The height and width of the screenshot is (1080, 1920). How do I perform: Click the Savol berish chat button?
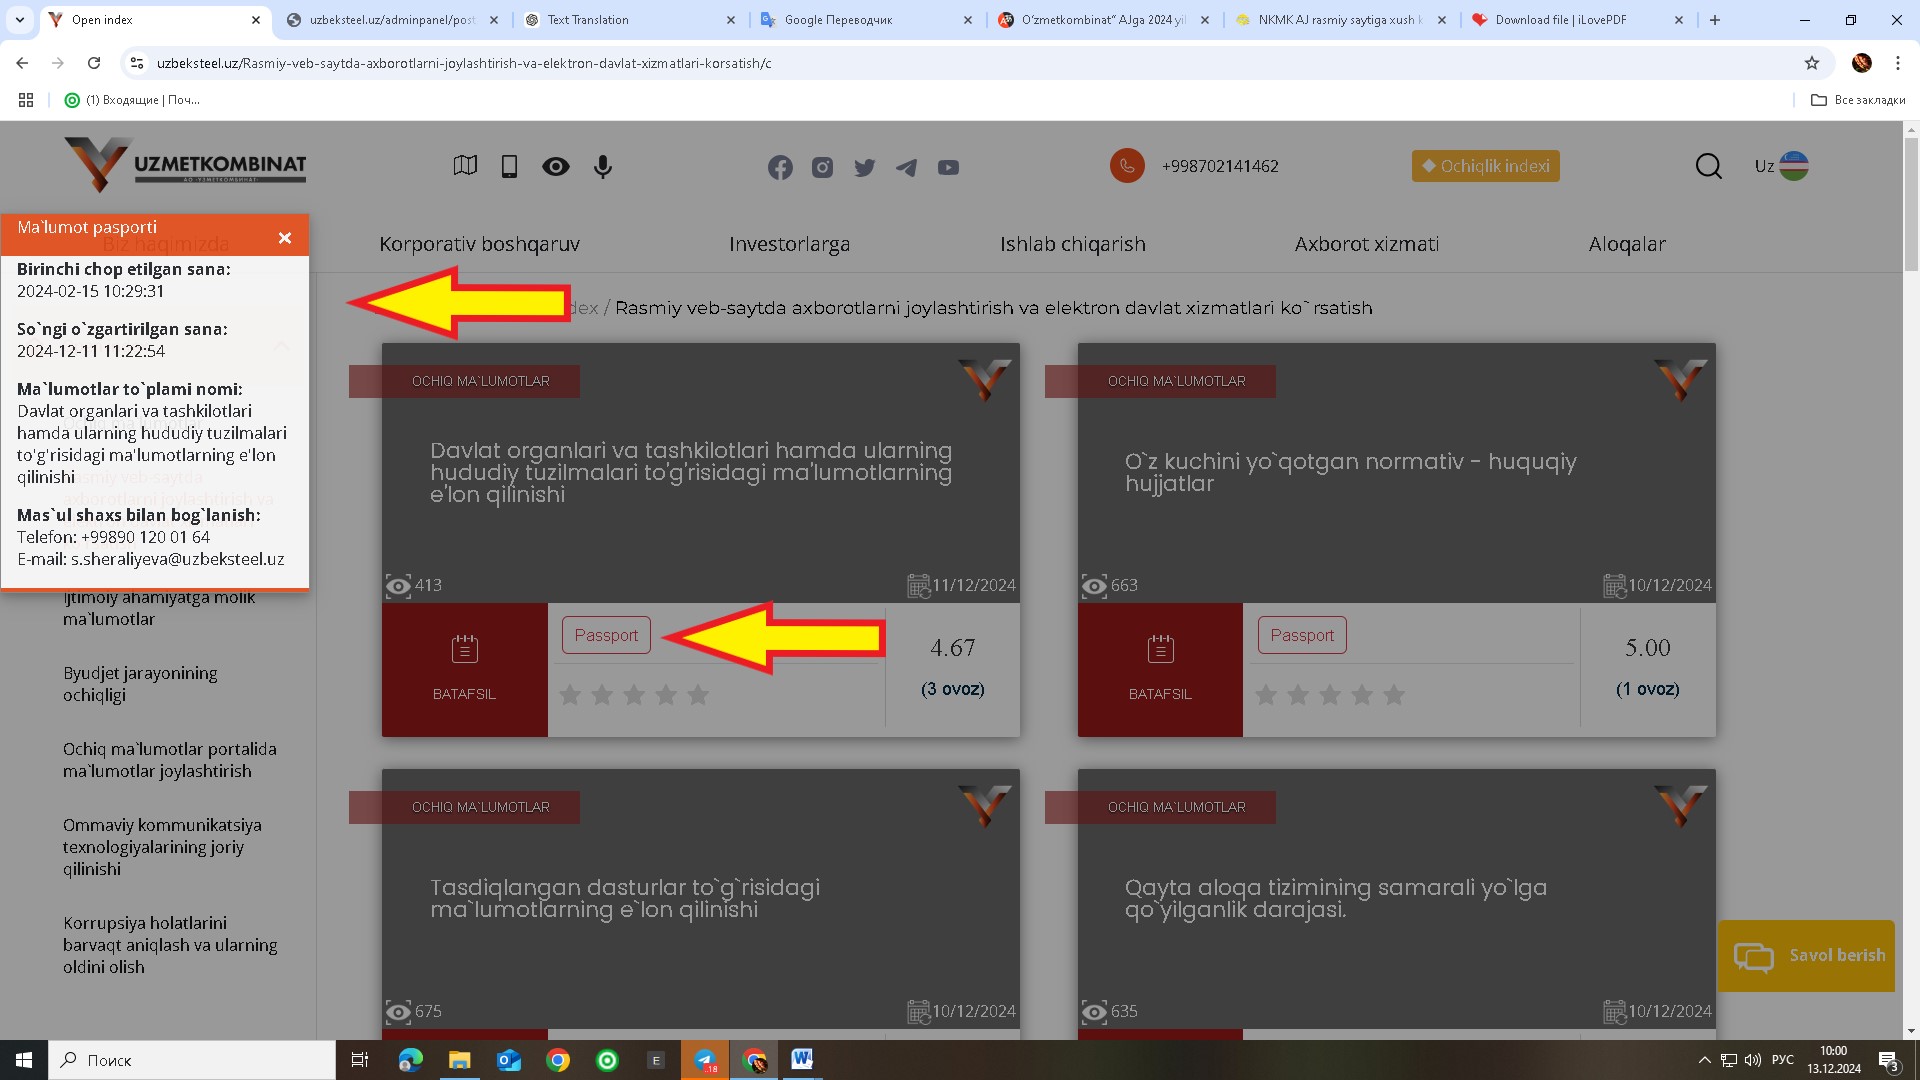[x=1806, y=956]
